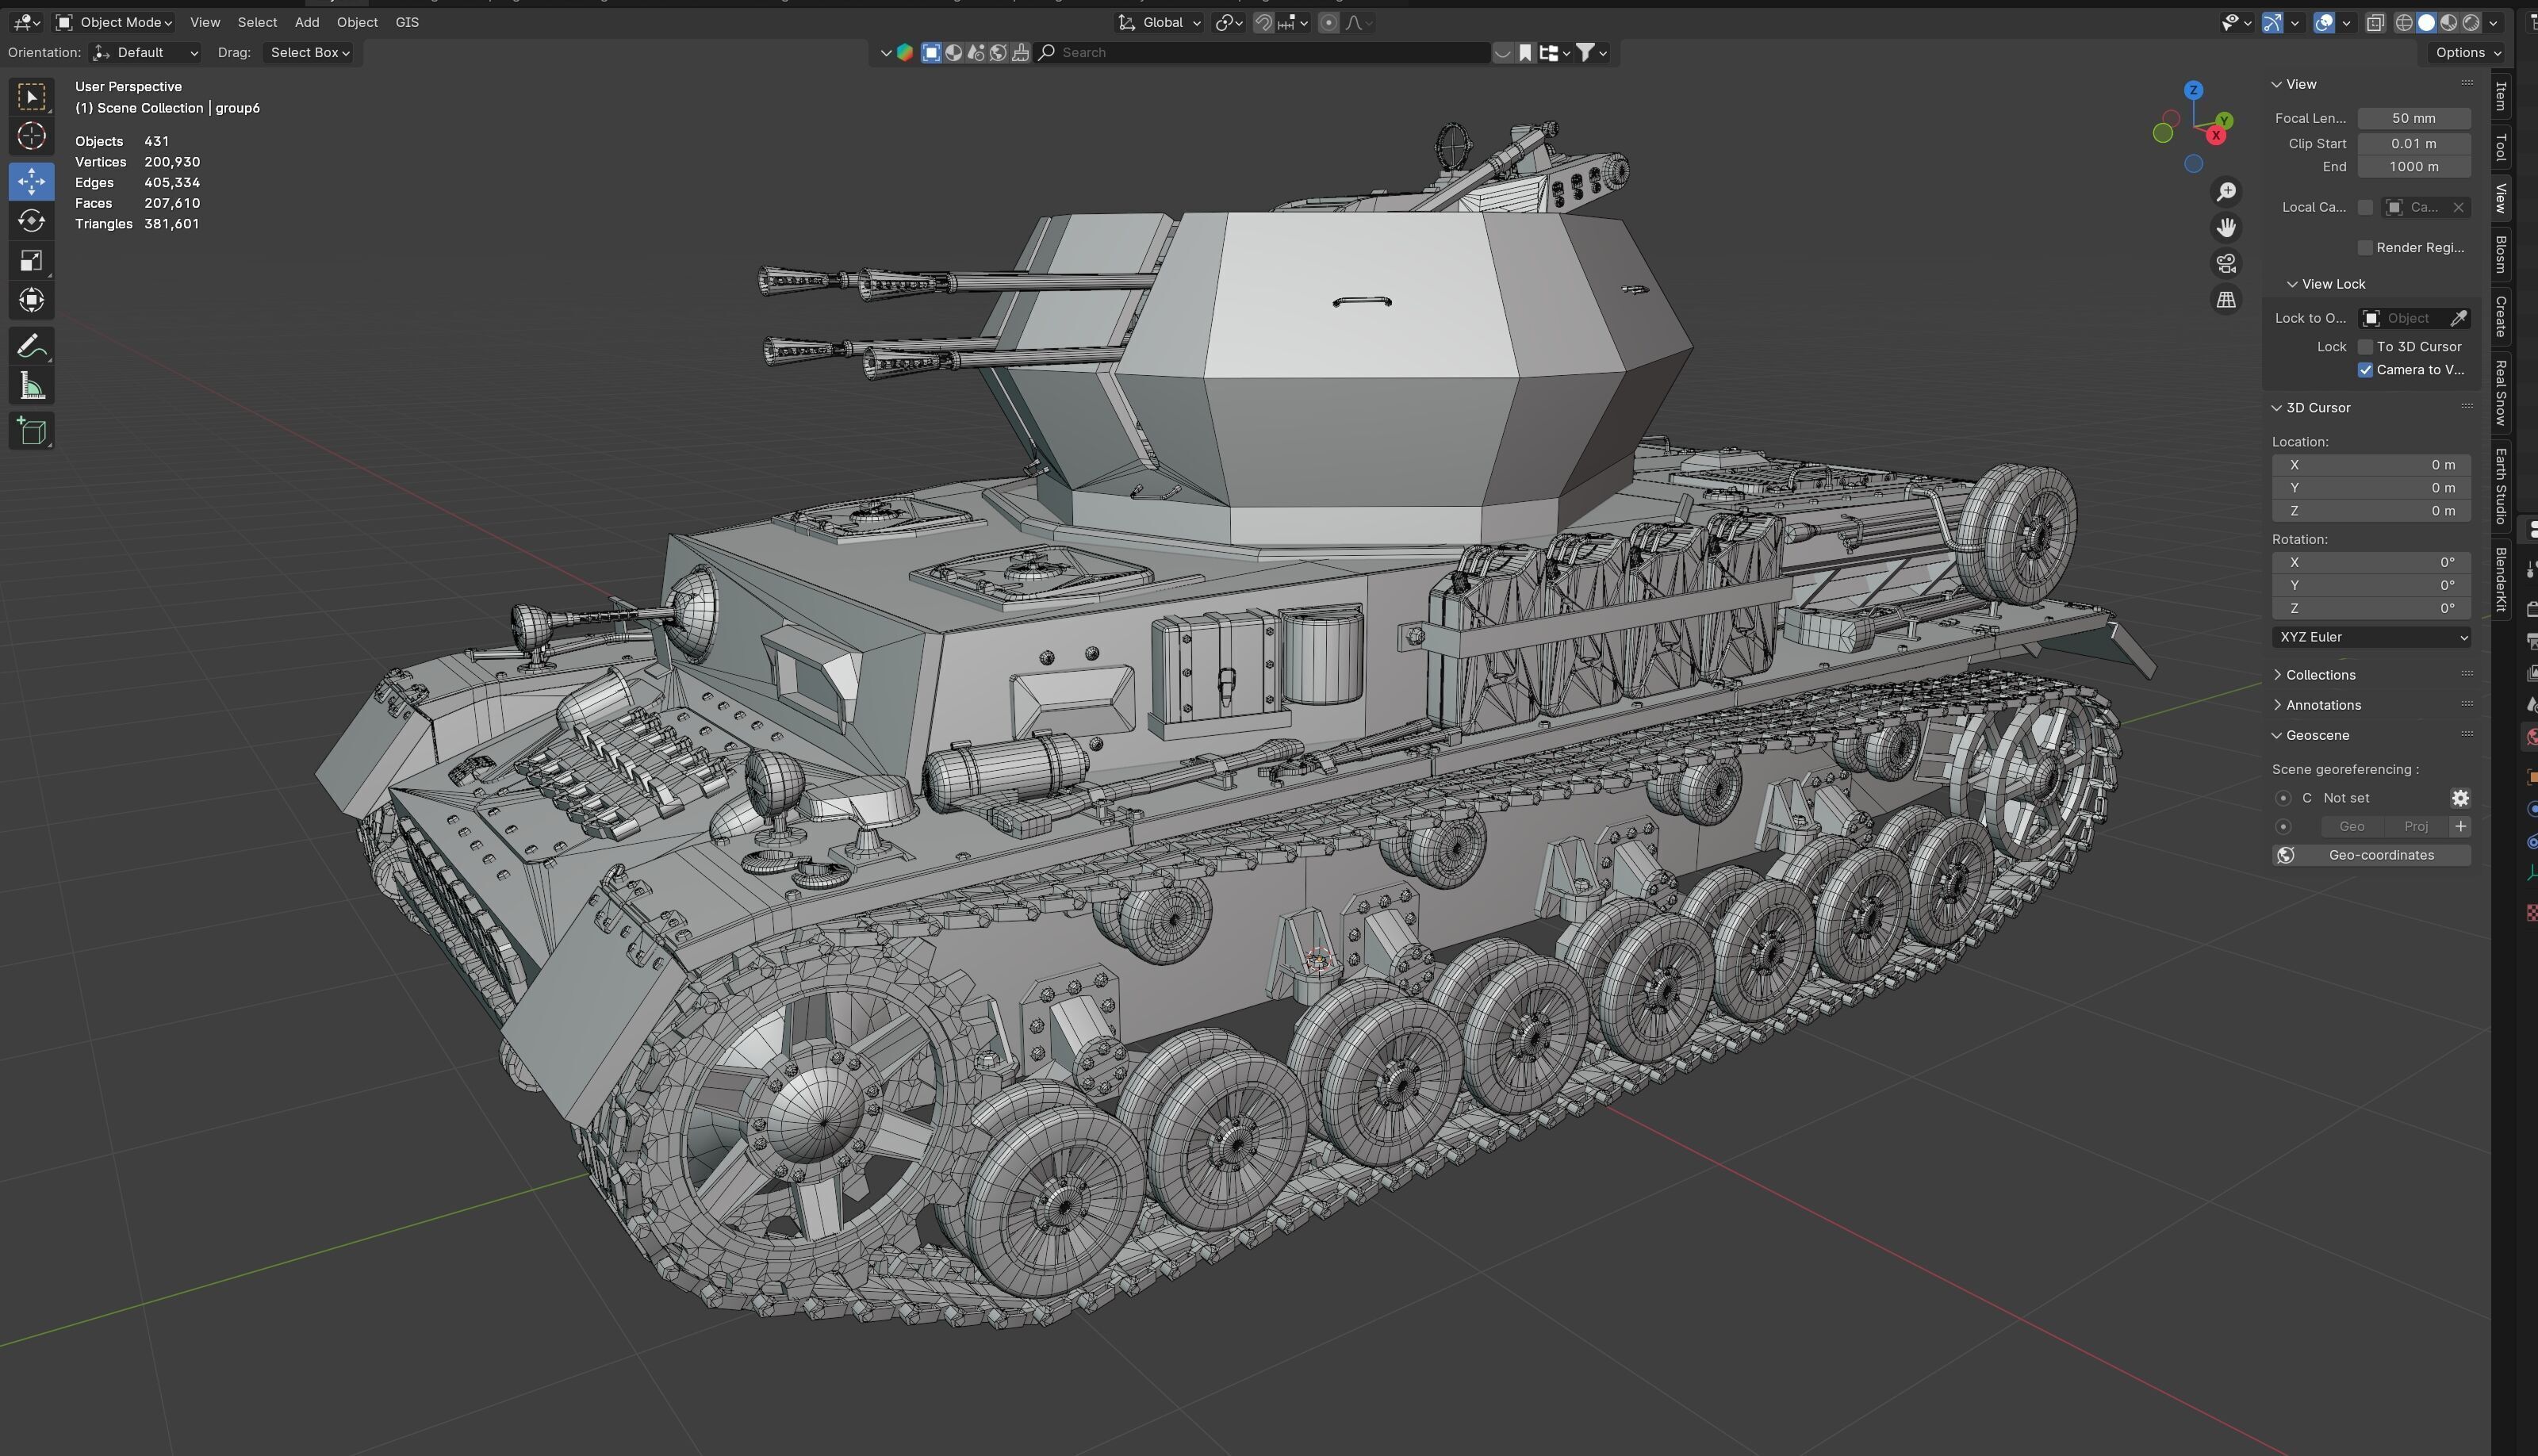Click the colorful hexagon library icon
Viewport: 2538px width, 1456px height.
905,53
